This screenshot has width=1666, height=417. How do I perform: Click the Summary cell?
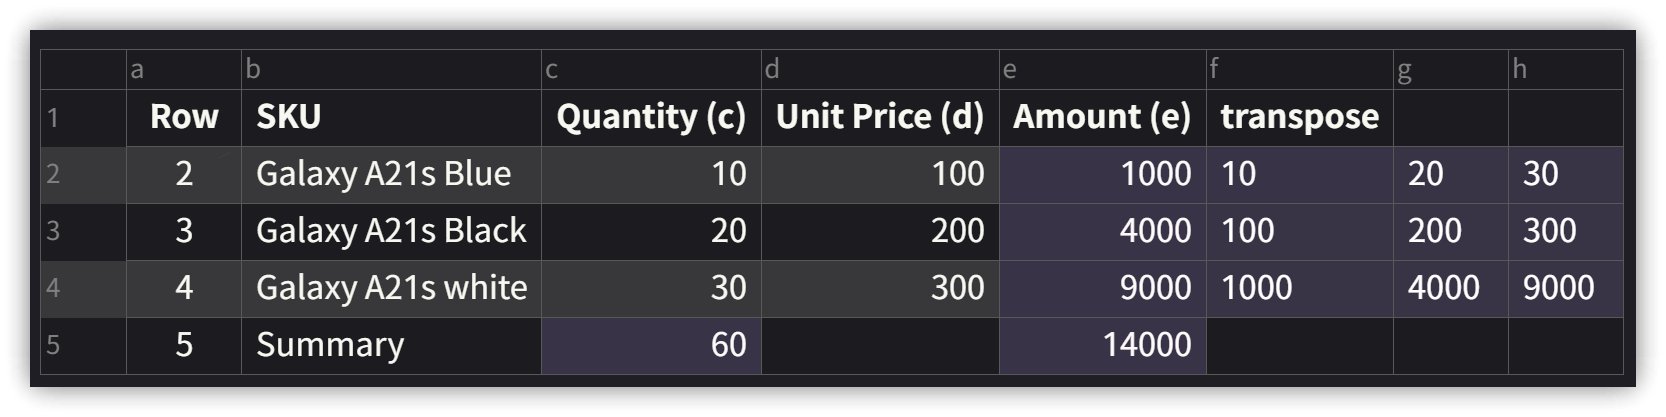pyautogui.click(x=391, y=346)
